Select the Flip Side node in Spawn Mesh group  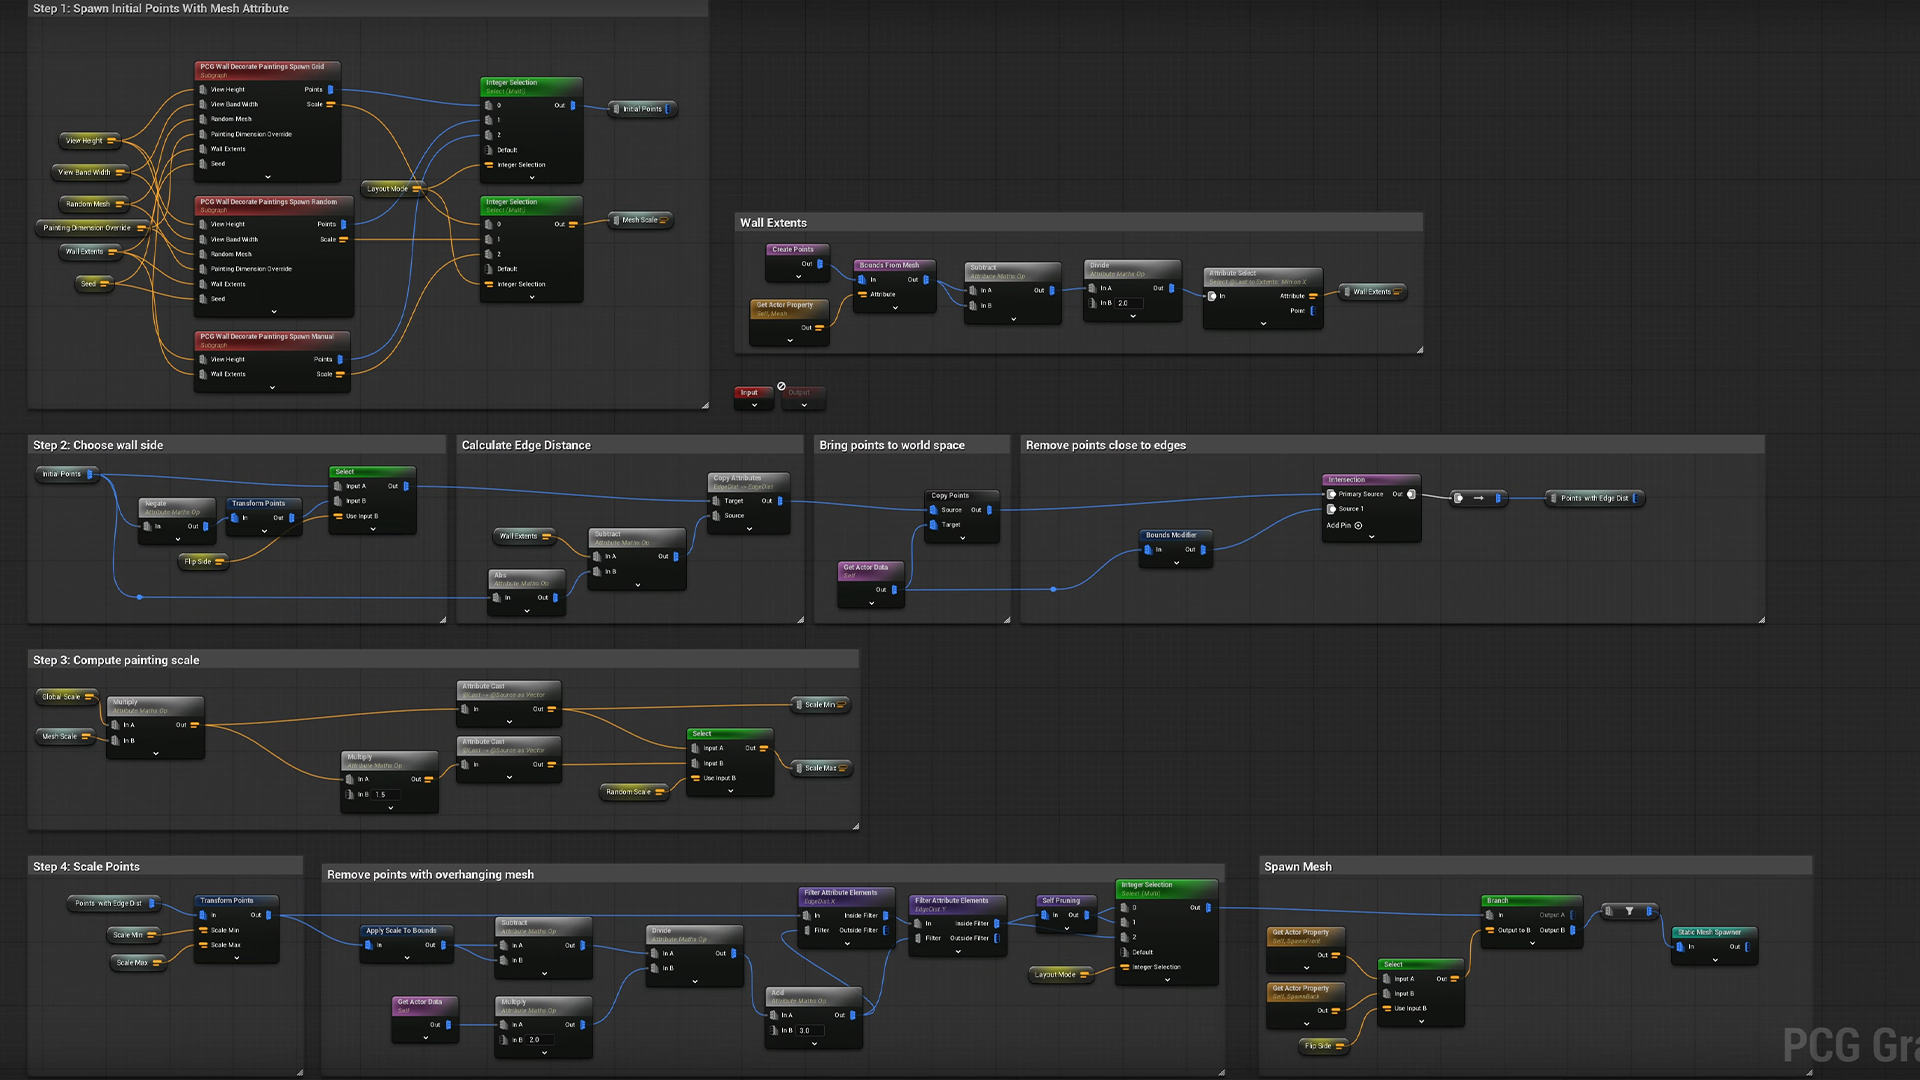click(1322, 1045)
